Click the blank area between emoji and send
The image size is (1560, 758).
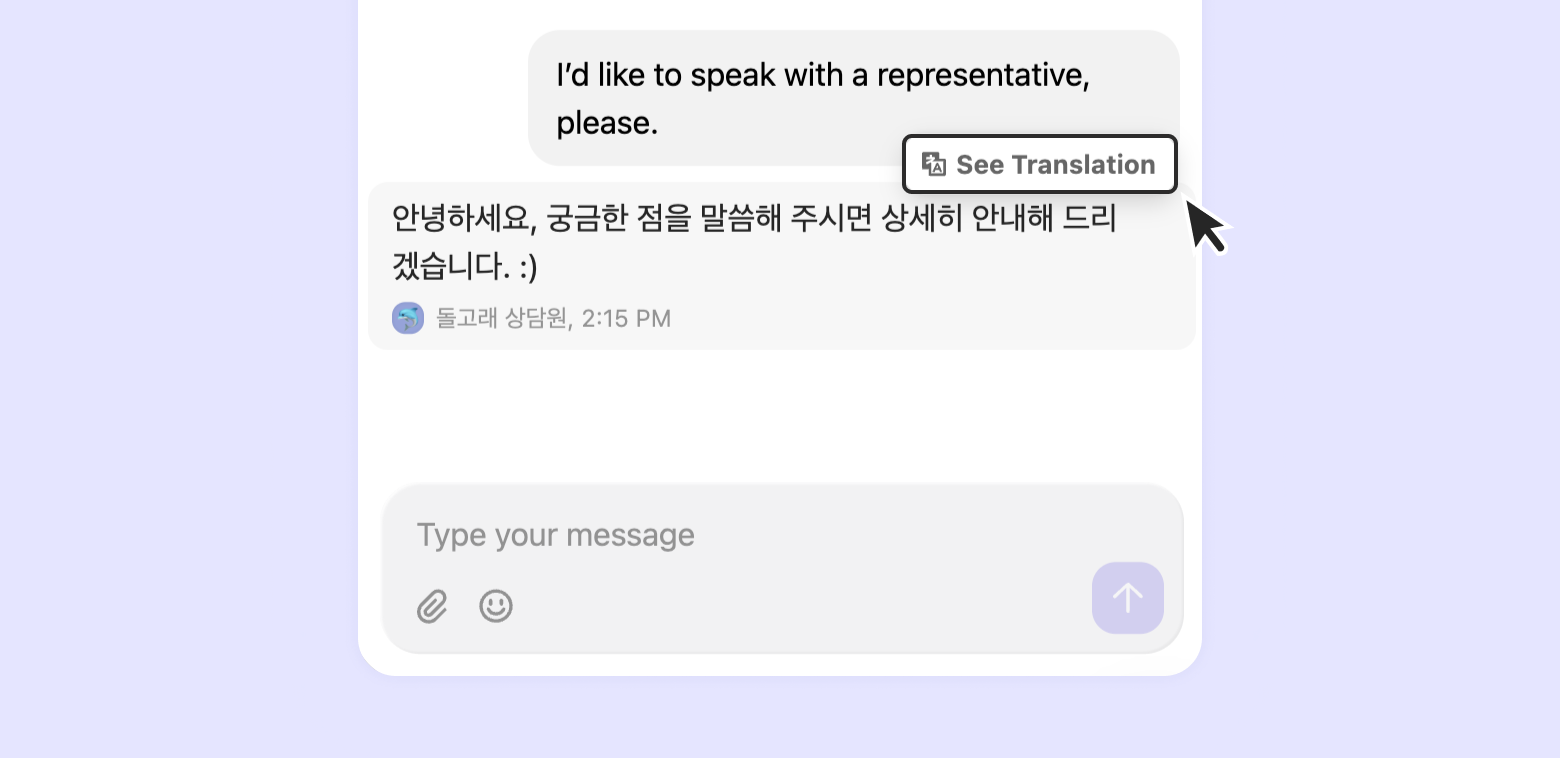[800, 606]
